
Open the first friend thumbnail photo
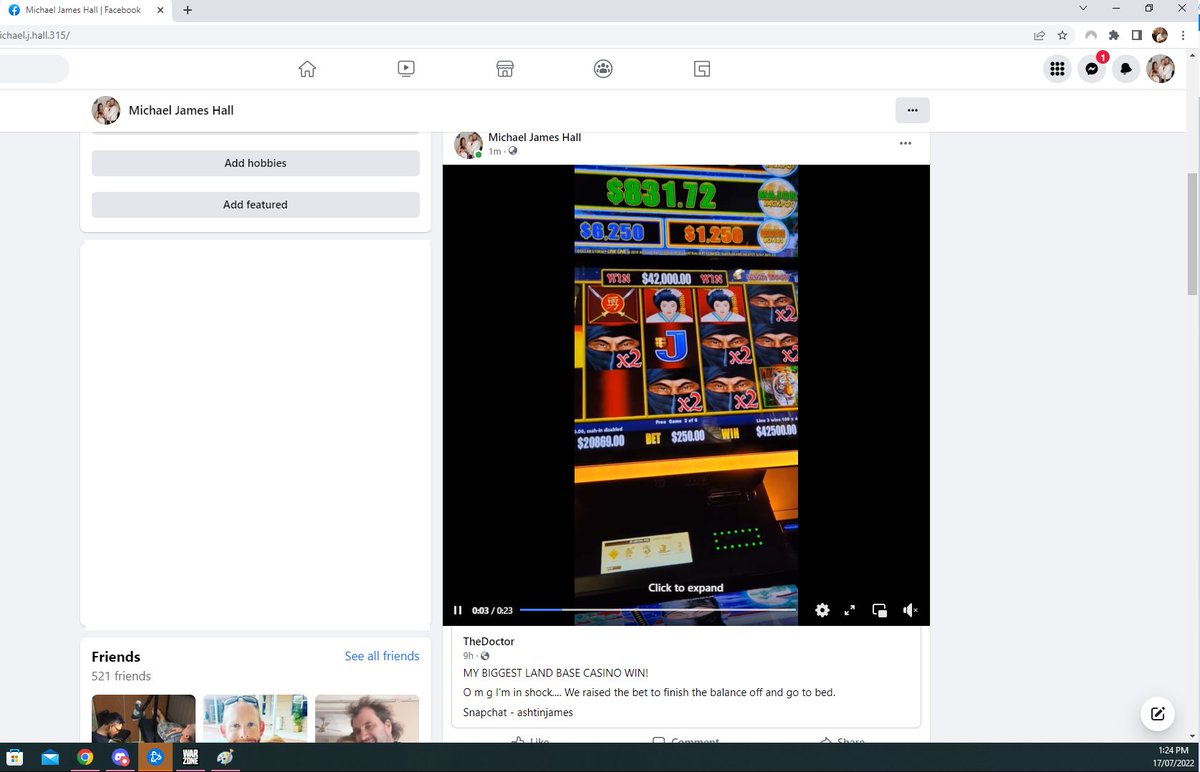(x=143, y=718)
